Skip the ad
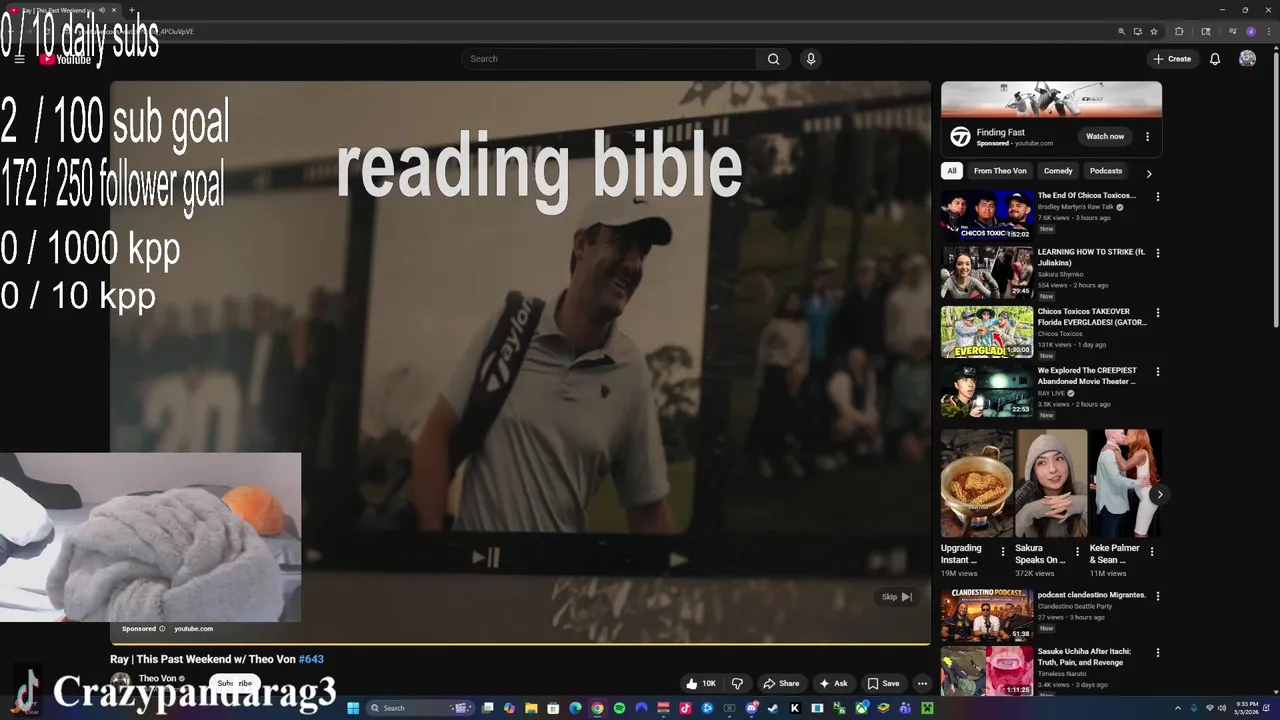The width and height of the screenshot is (1280, 720). pos(897,597)
